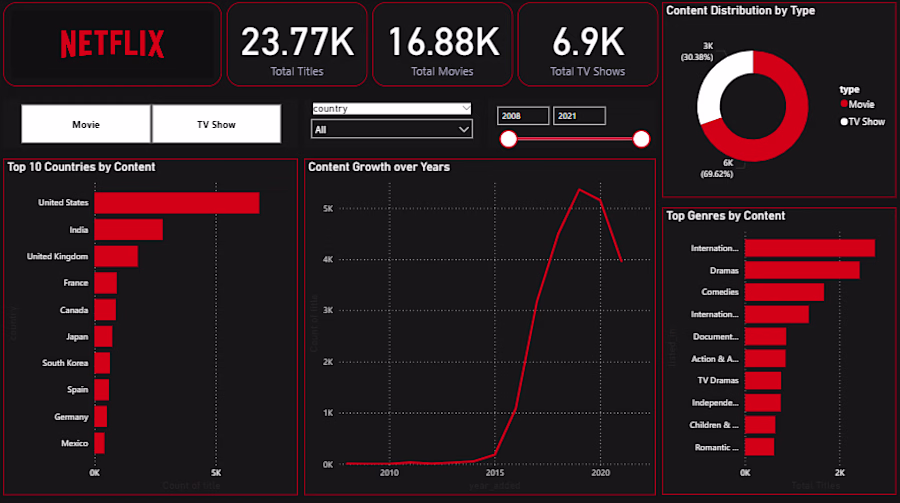The width and height of the screenshot is (900, 503).
Task: Select the United Kingdom bar
Action: [x=116, y=256]
